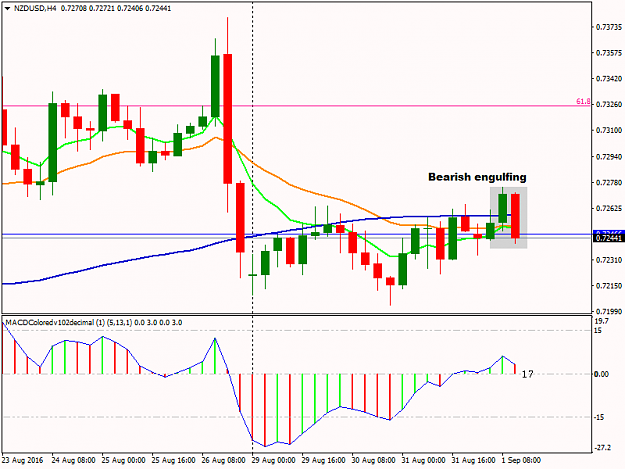Viewport: 625px width, 469px height.
Task: Select the 0.72310 price scale label
Action: click(x=609, y=260)
